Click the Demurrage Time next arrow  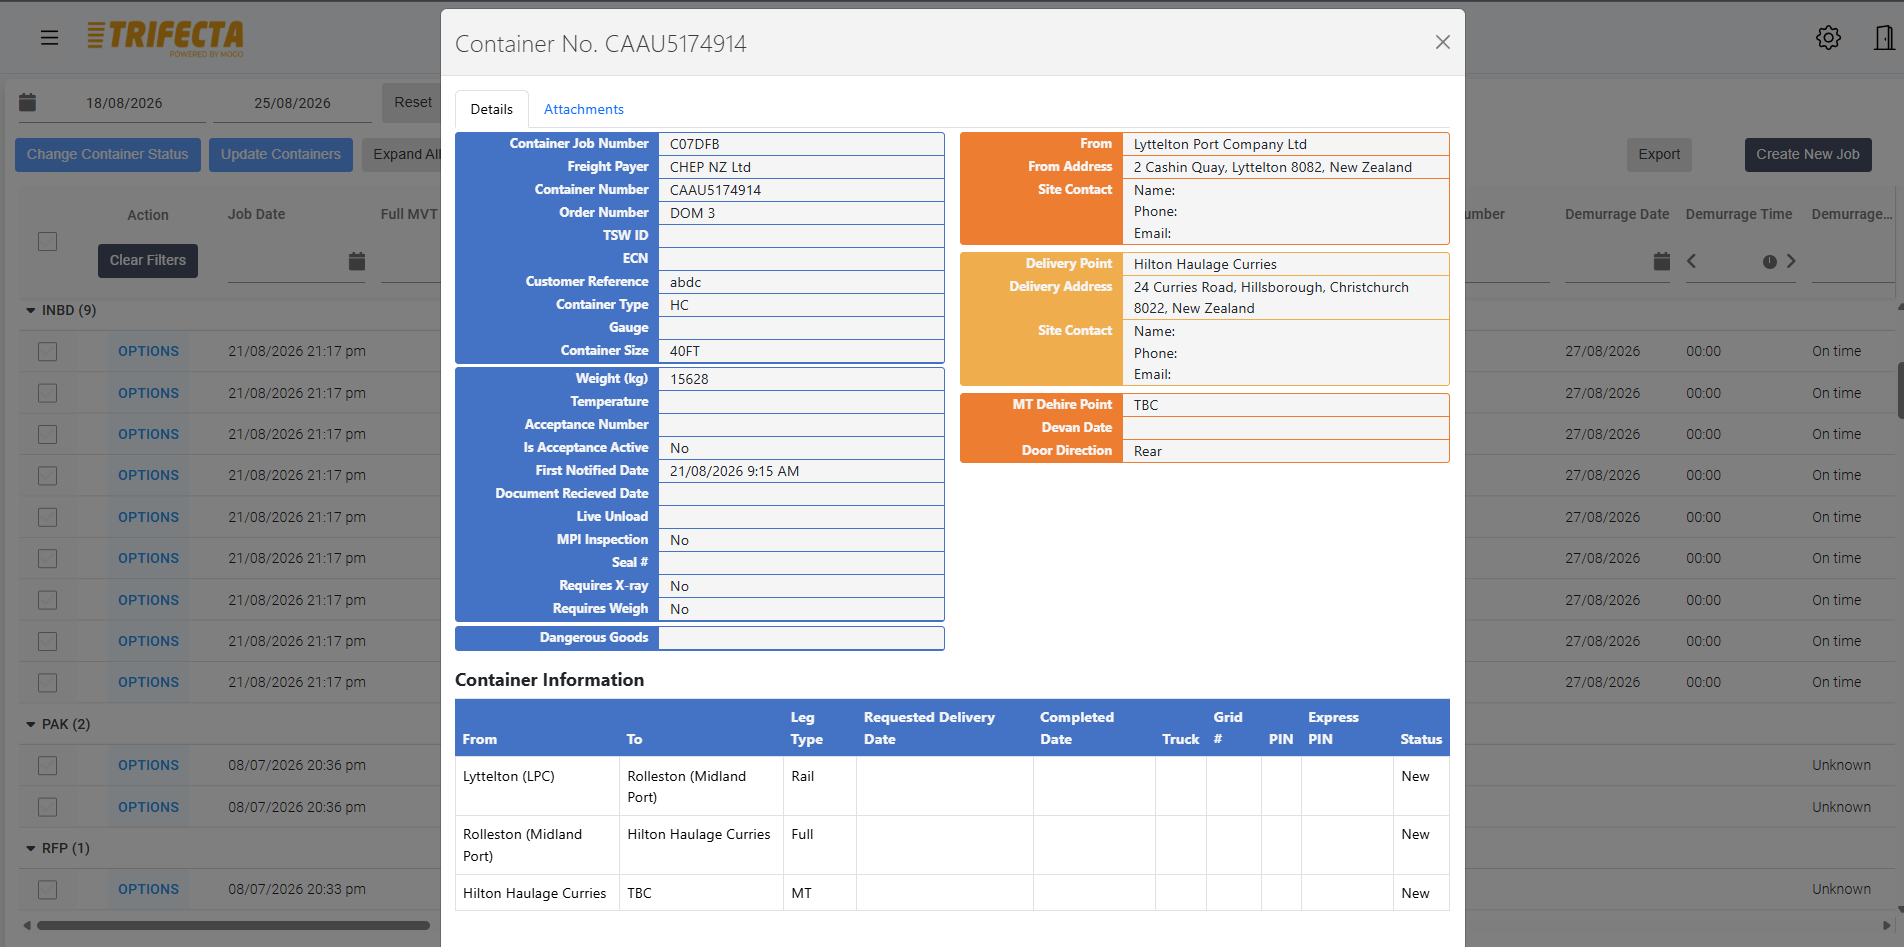(x=1791, y=261)
